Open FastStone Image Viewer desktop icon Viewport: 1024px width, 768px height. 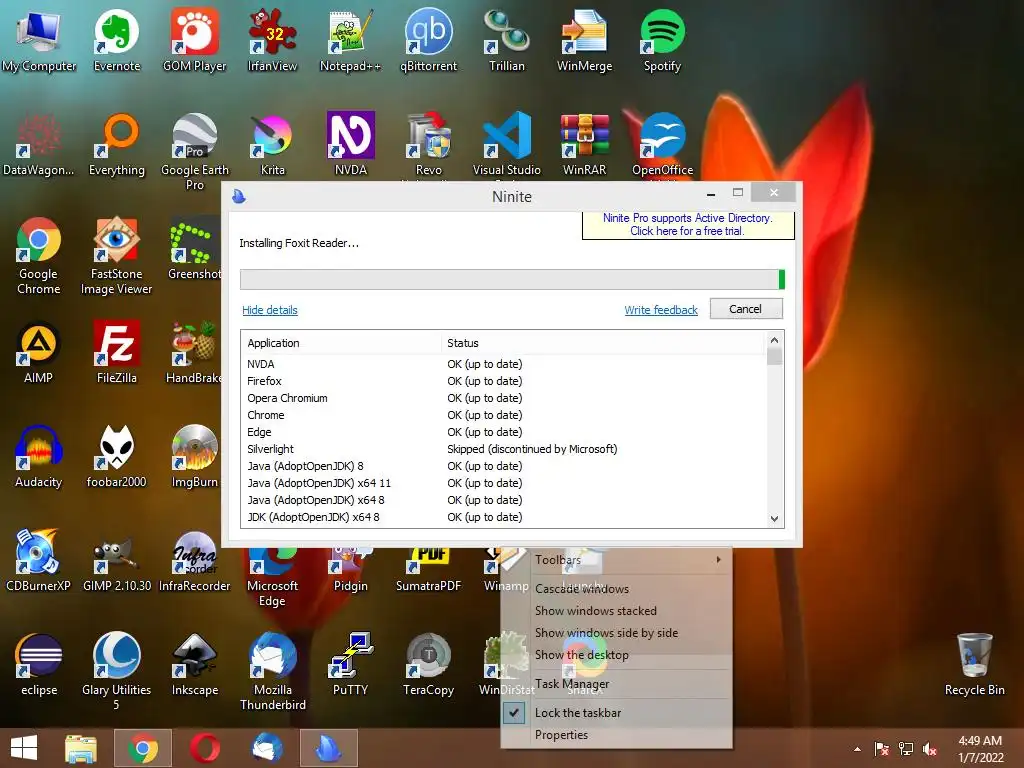pos(116,256)
